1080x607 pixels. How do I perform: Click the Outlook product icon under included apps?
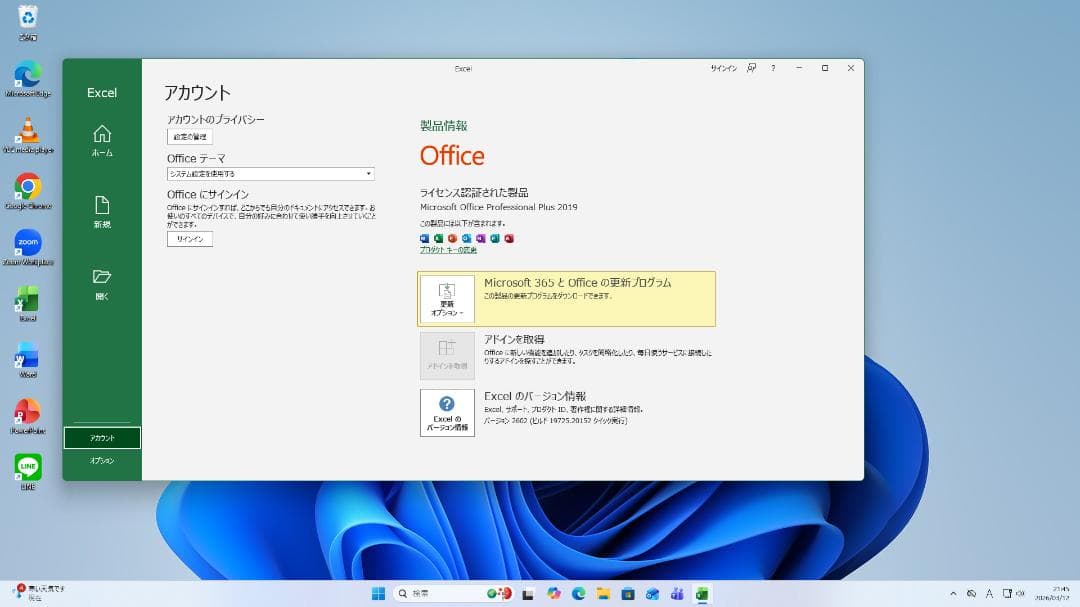tap(466, 238)
